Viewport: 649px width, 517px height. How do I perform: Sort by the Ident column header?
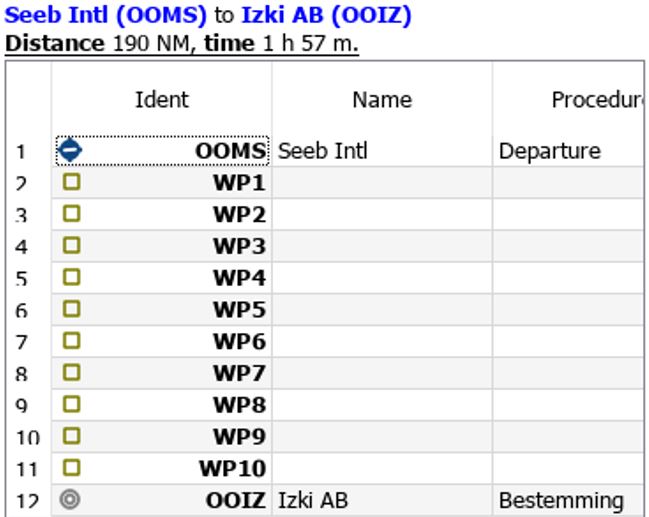tap(162, 99)
